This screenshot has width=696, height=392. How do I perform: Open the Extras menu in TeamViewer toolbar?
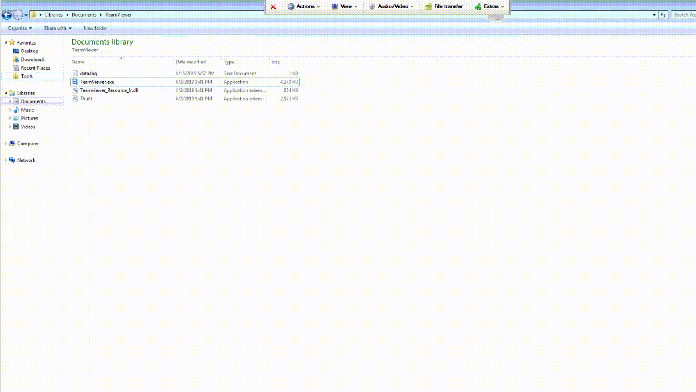489,7
